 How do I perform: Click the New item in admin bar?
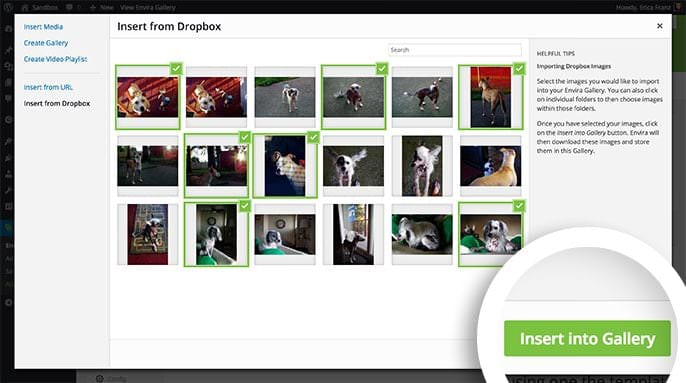tap(102, 7)
